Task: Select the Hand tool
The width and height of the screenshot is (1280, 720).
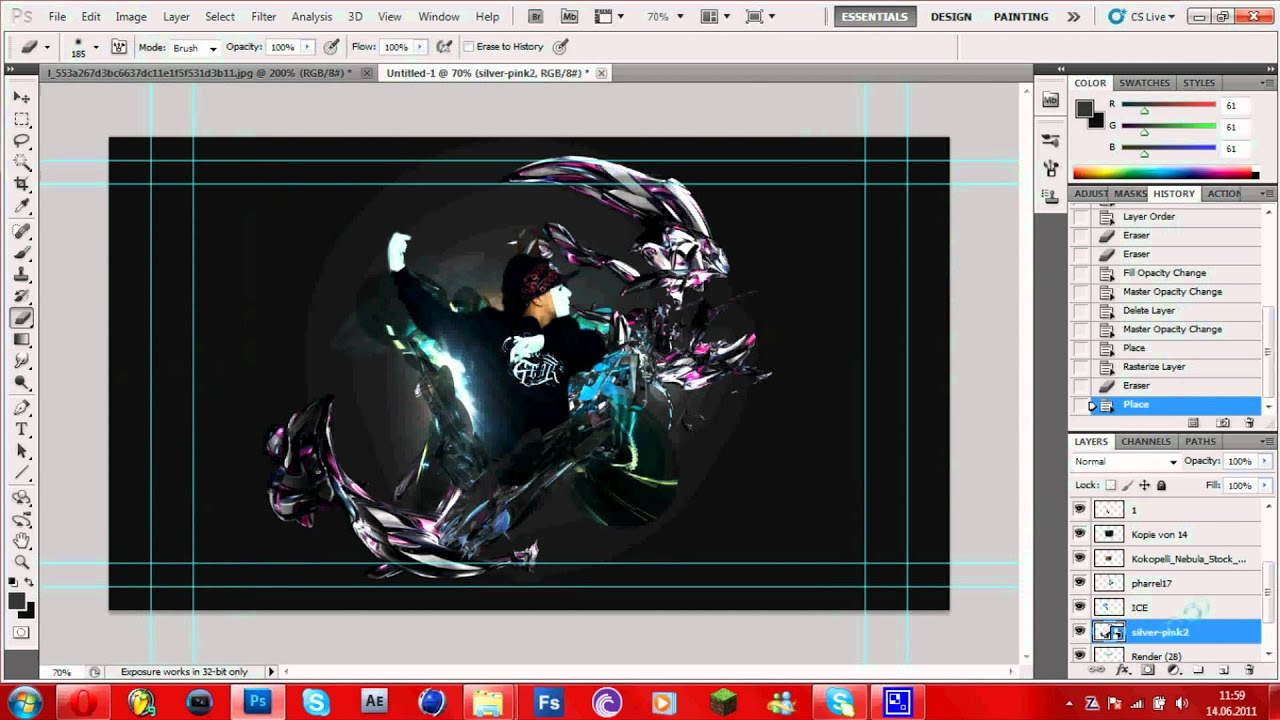Action: 22,541
